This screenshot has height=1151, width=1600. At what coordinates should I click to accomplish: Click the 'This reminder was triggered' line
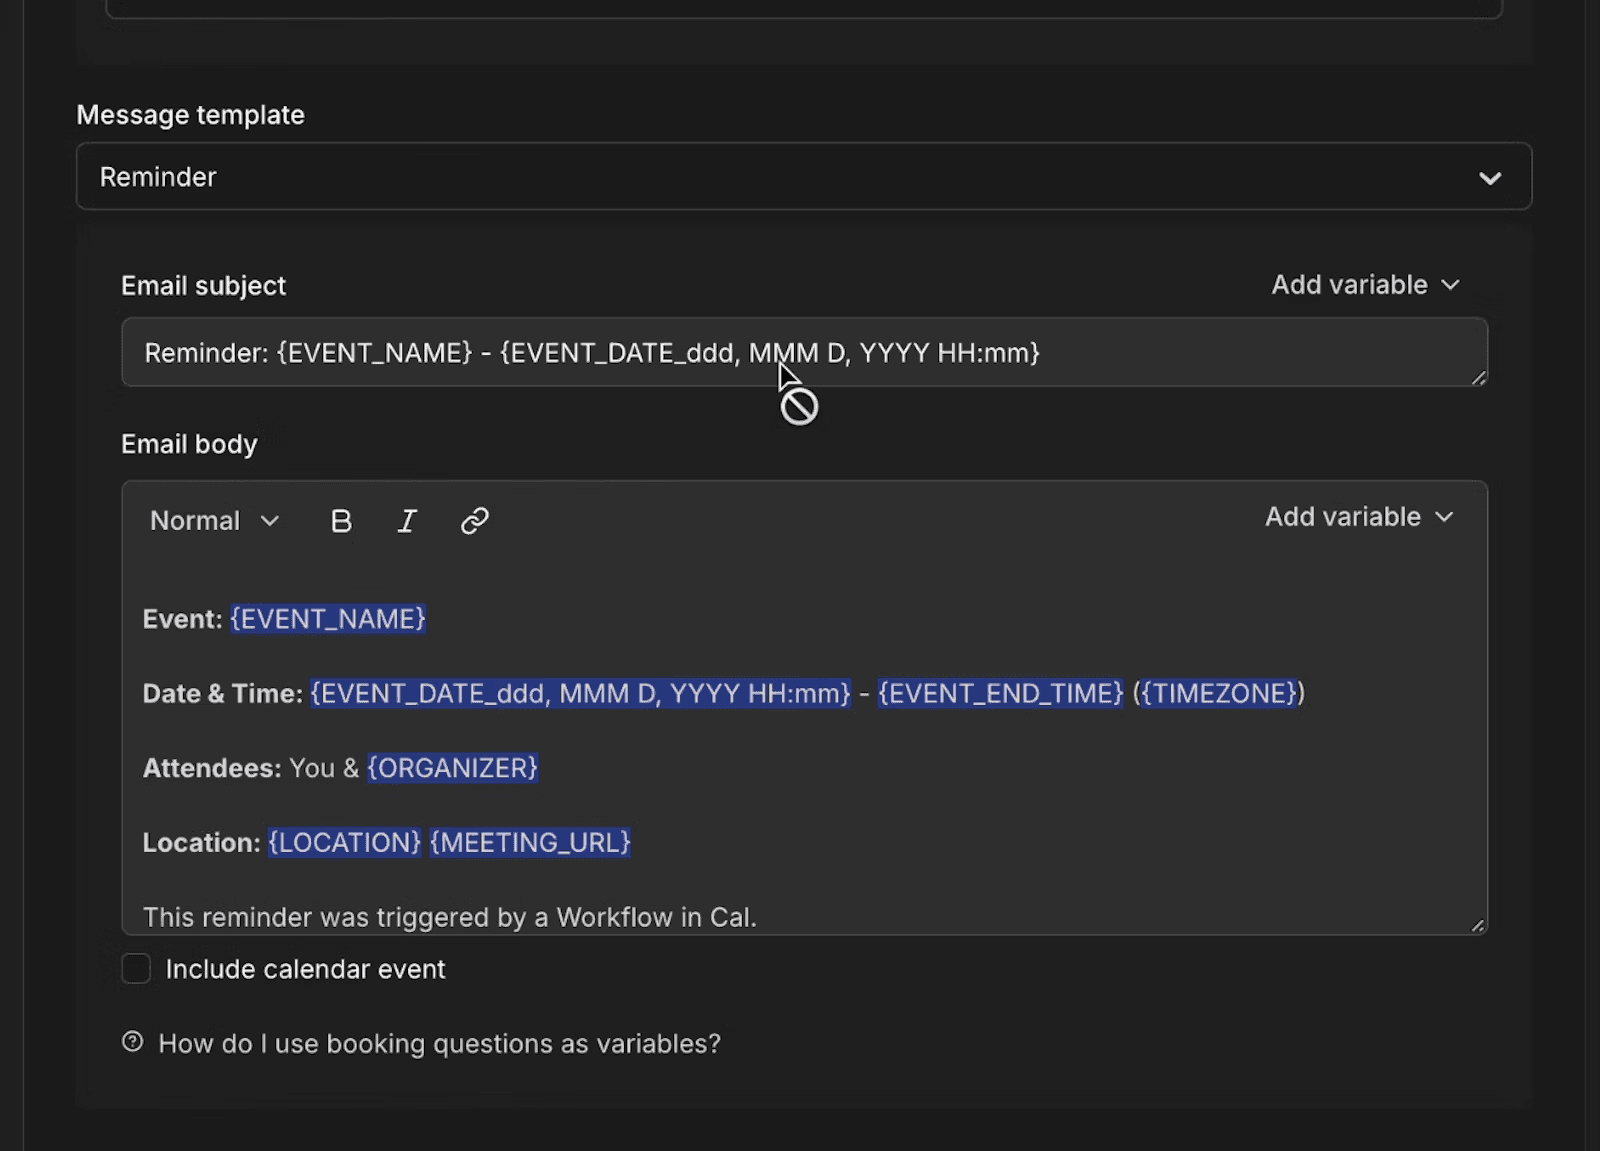pos(449,917)
